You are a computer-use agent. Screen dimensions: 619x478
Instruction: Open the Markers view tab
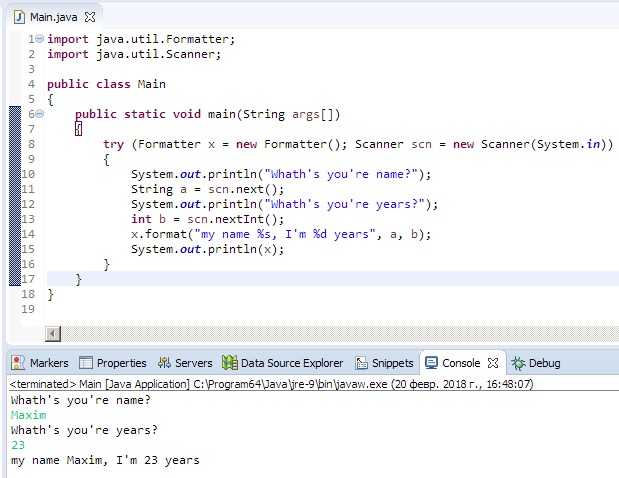[x=40, y=363]
